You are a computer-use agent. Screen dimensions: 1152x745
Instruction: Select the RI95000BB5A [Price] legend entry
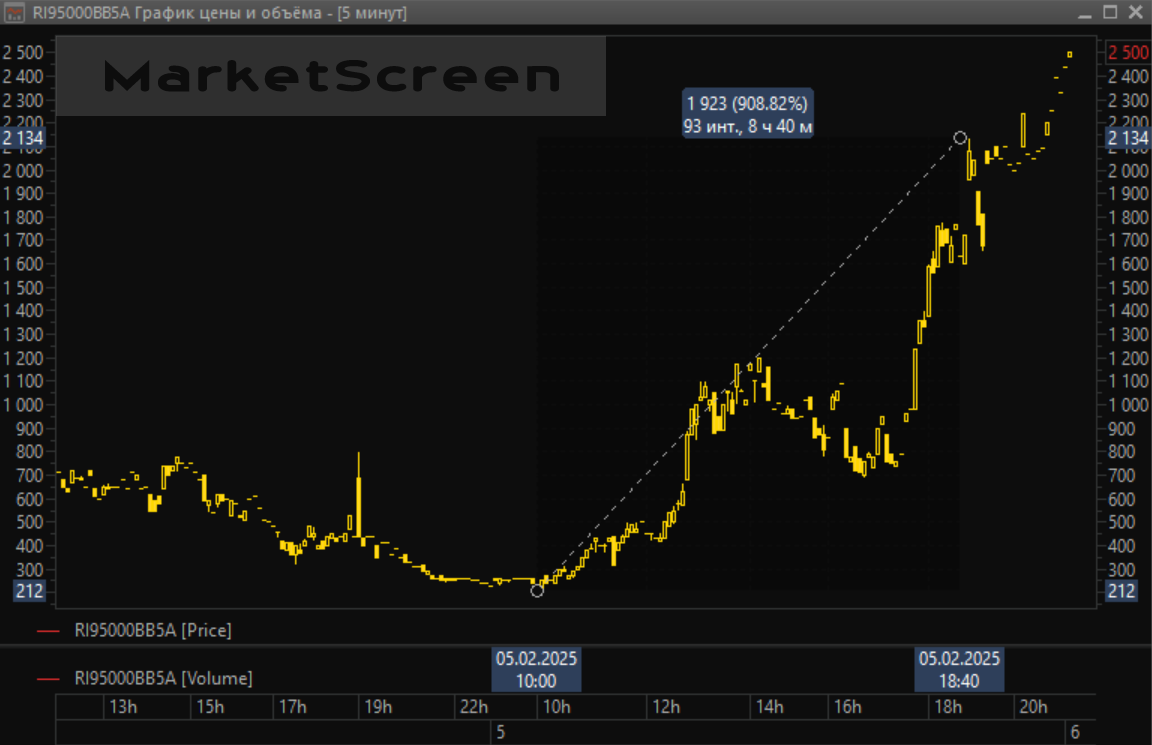pyautogui.click(x=153, y=630)
